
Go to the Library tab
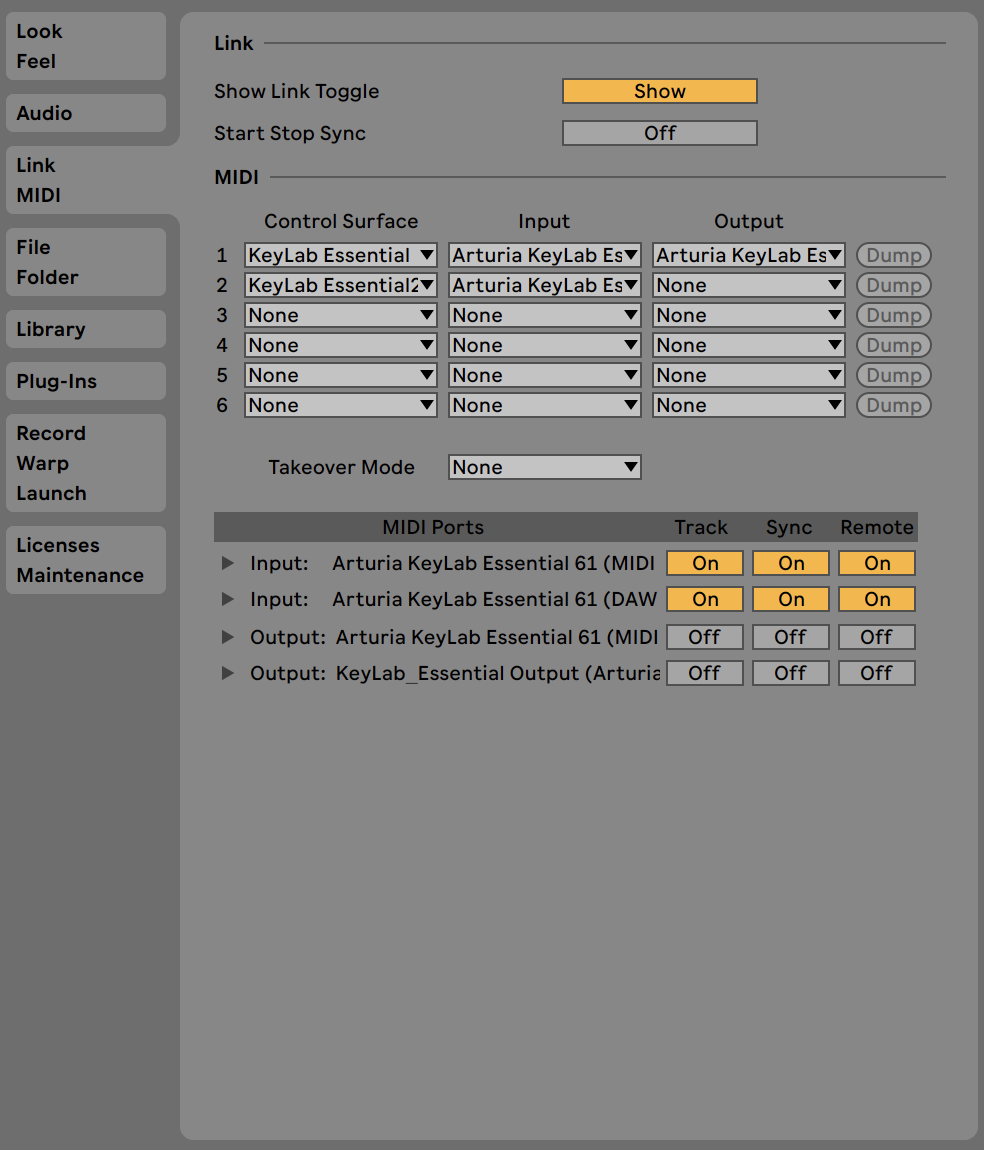pos(86,329)
